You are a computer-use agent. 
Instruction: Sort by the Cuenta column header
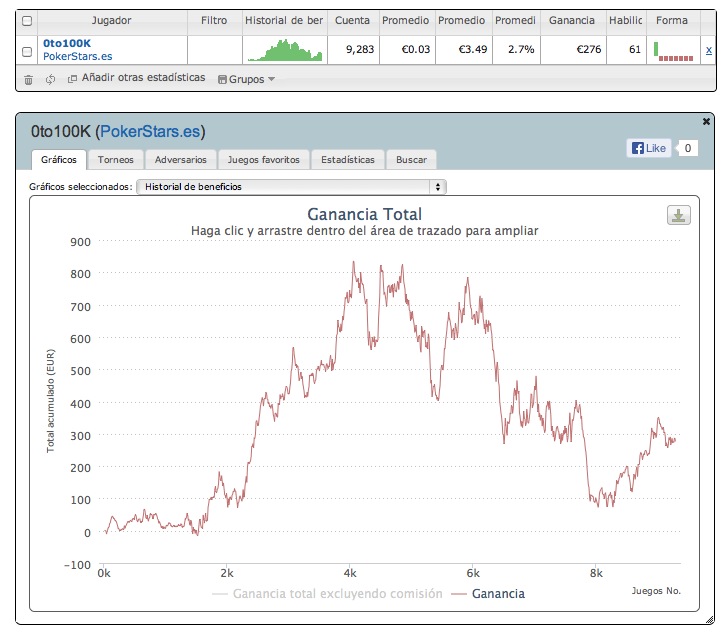pyautogui.click(x=352, y=20)
